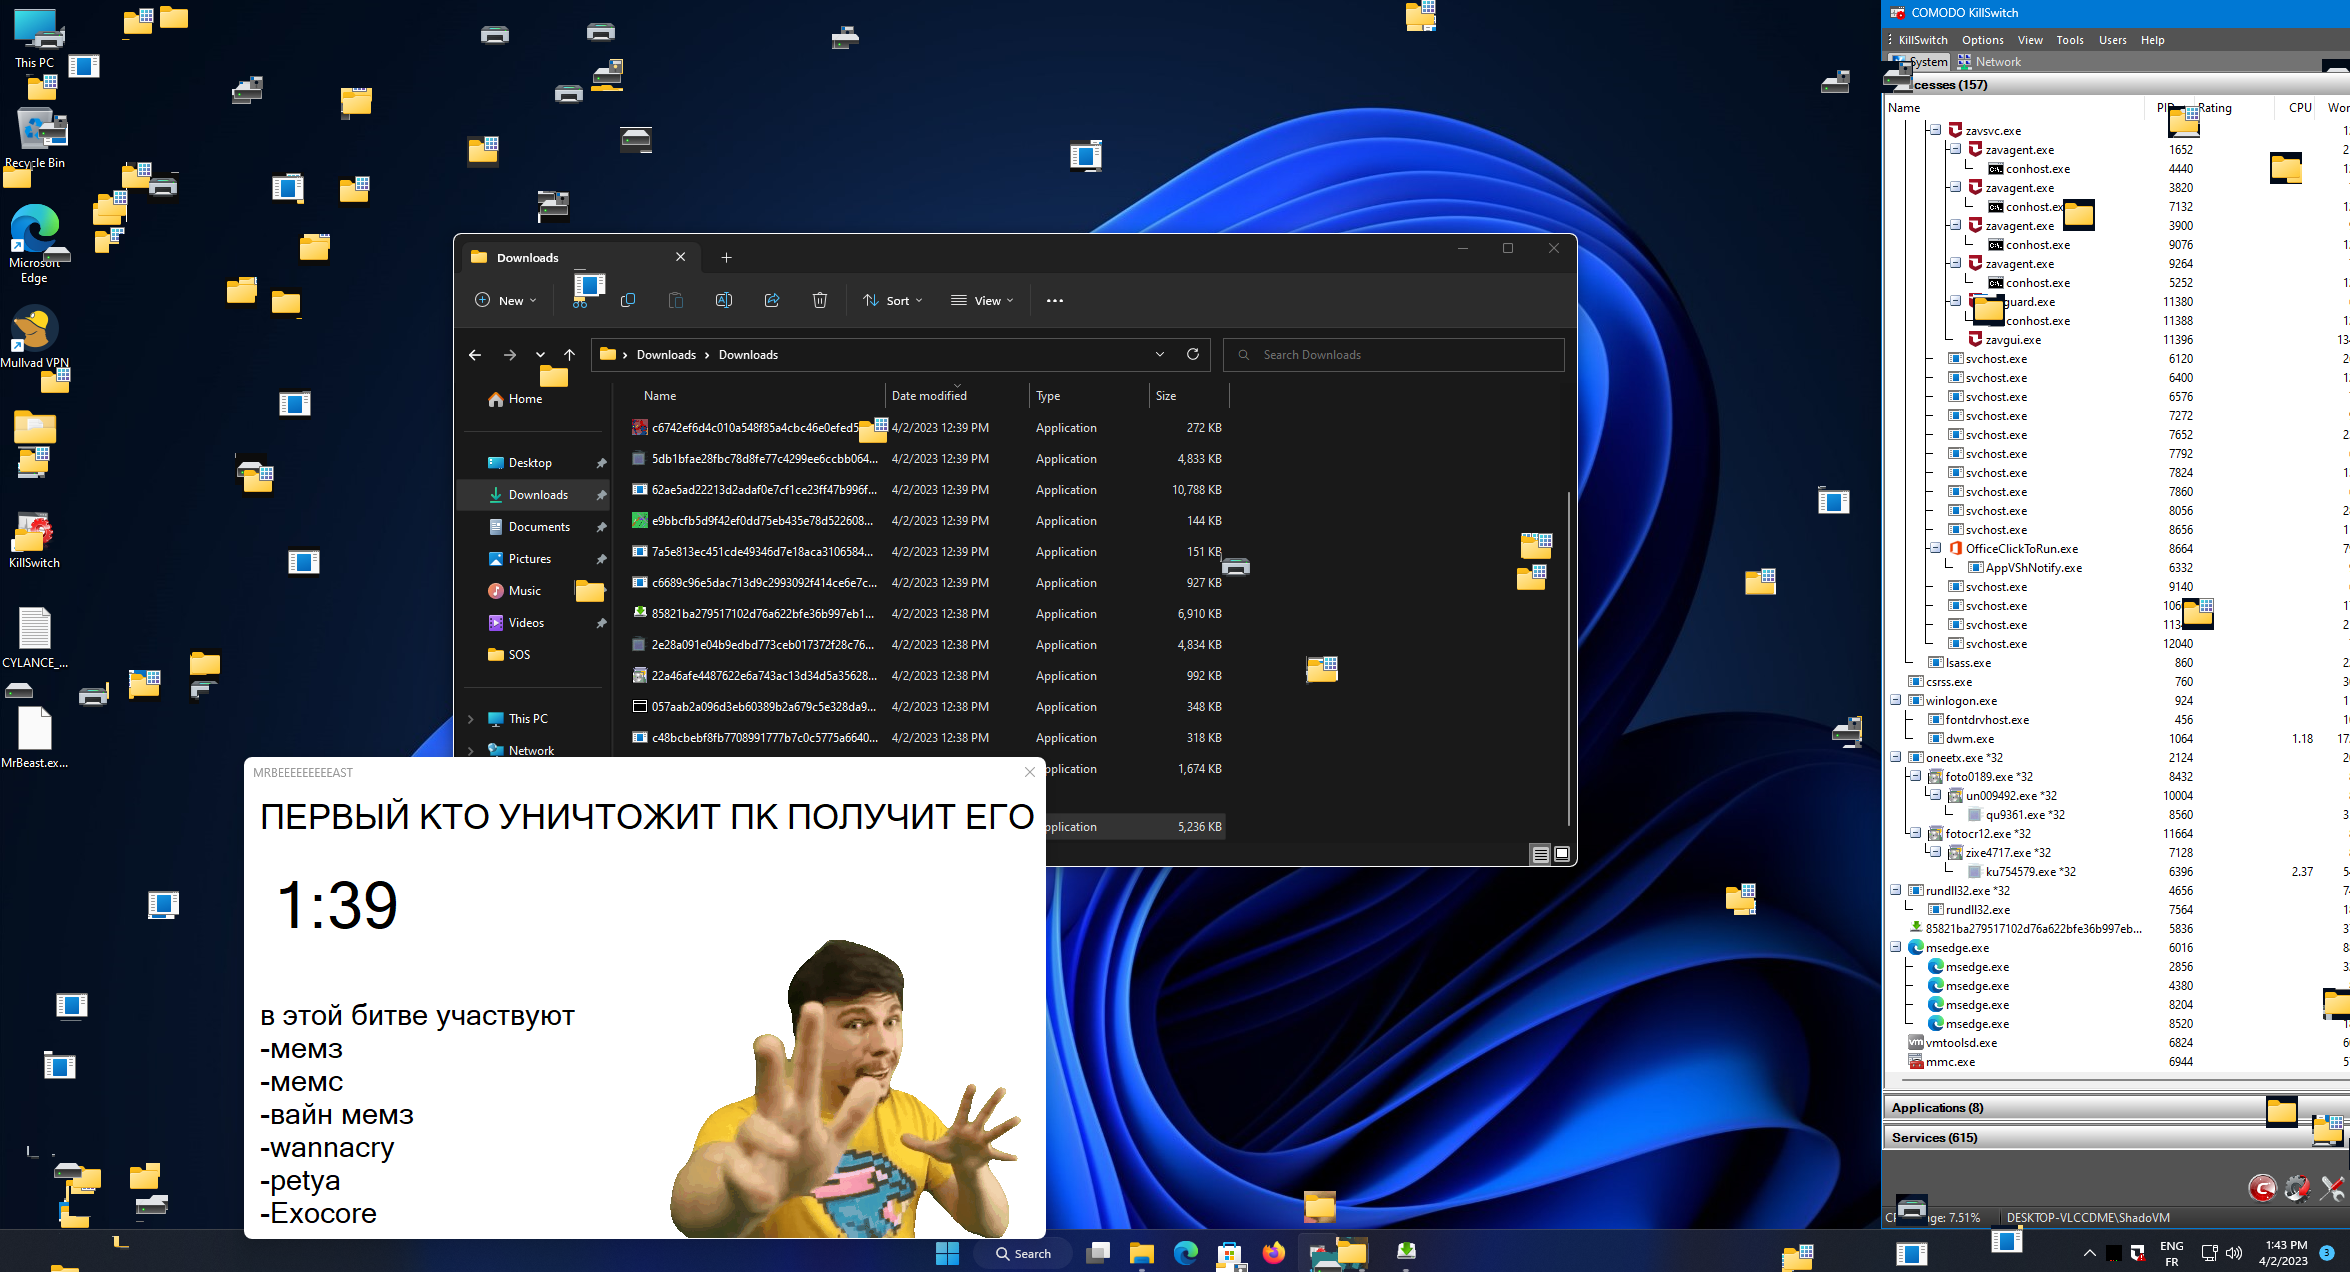Expand This PC in navigation pane

point(471,719)
